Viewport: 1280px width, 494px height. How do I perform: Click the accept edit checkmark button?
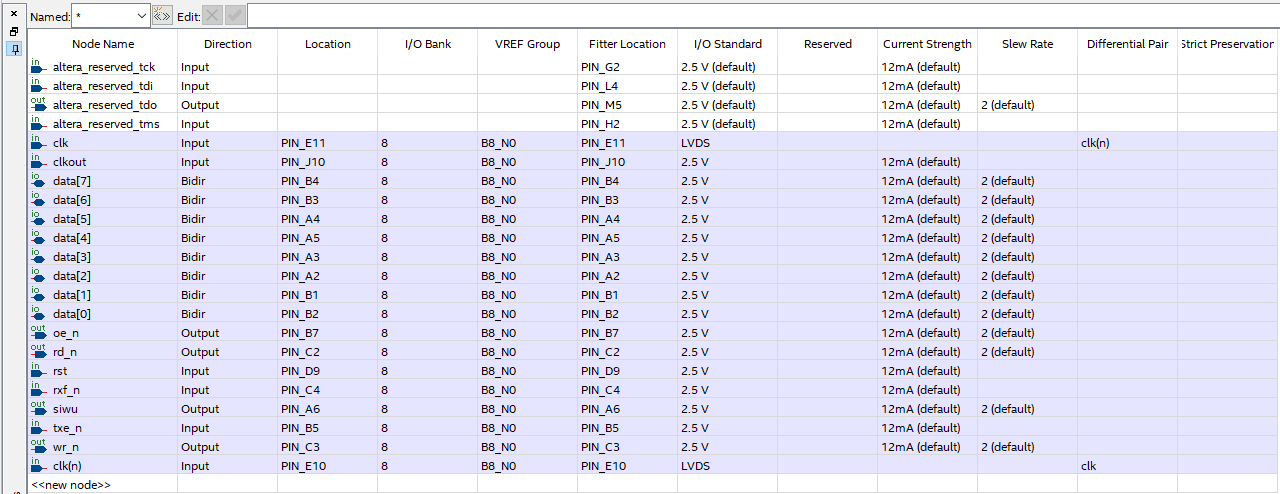point(235,16)
